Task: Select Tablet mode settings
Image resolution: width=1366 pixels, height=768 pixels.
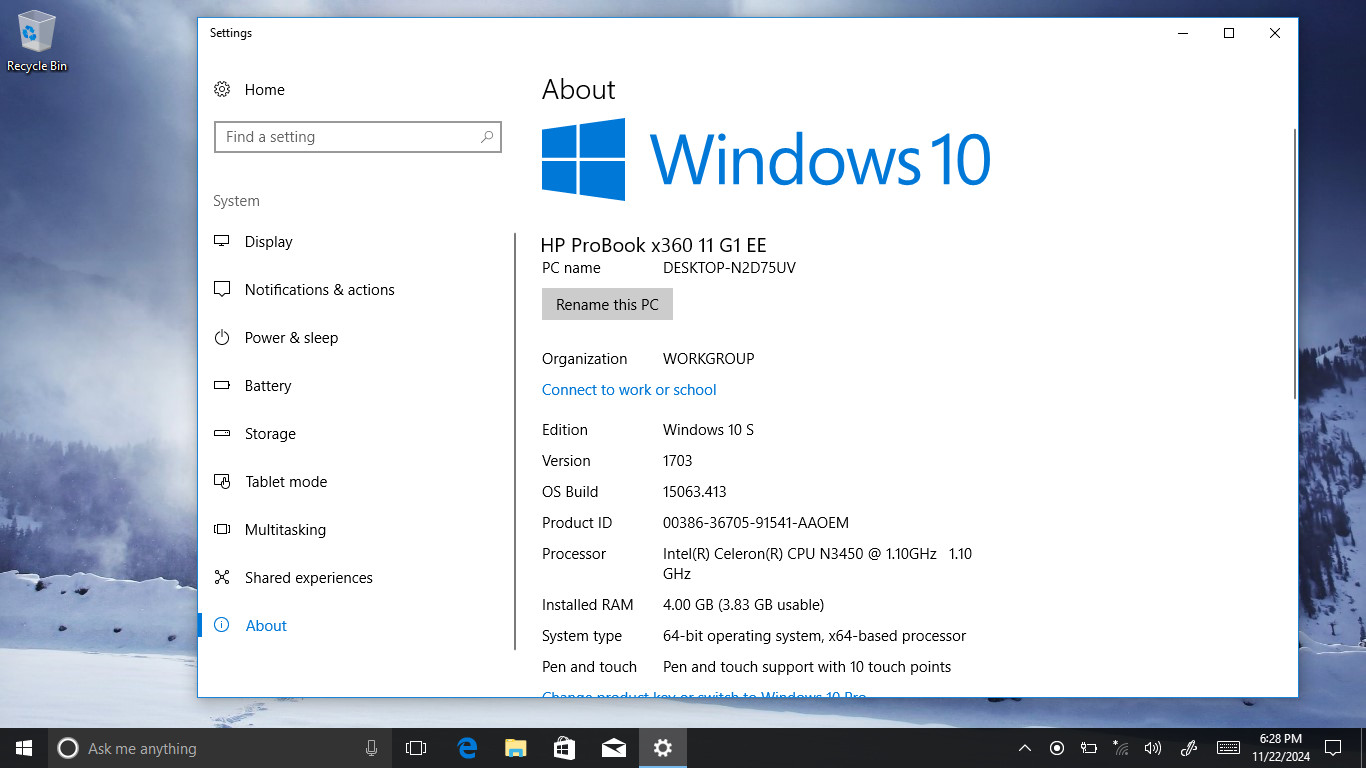Action: [x=286, y=481]
